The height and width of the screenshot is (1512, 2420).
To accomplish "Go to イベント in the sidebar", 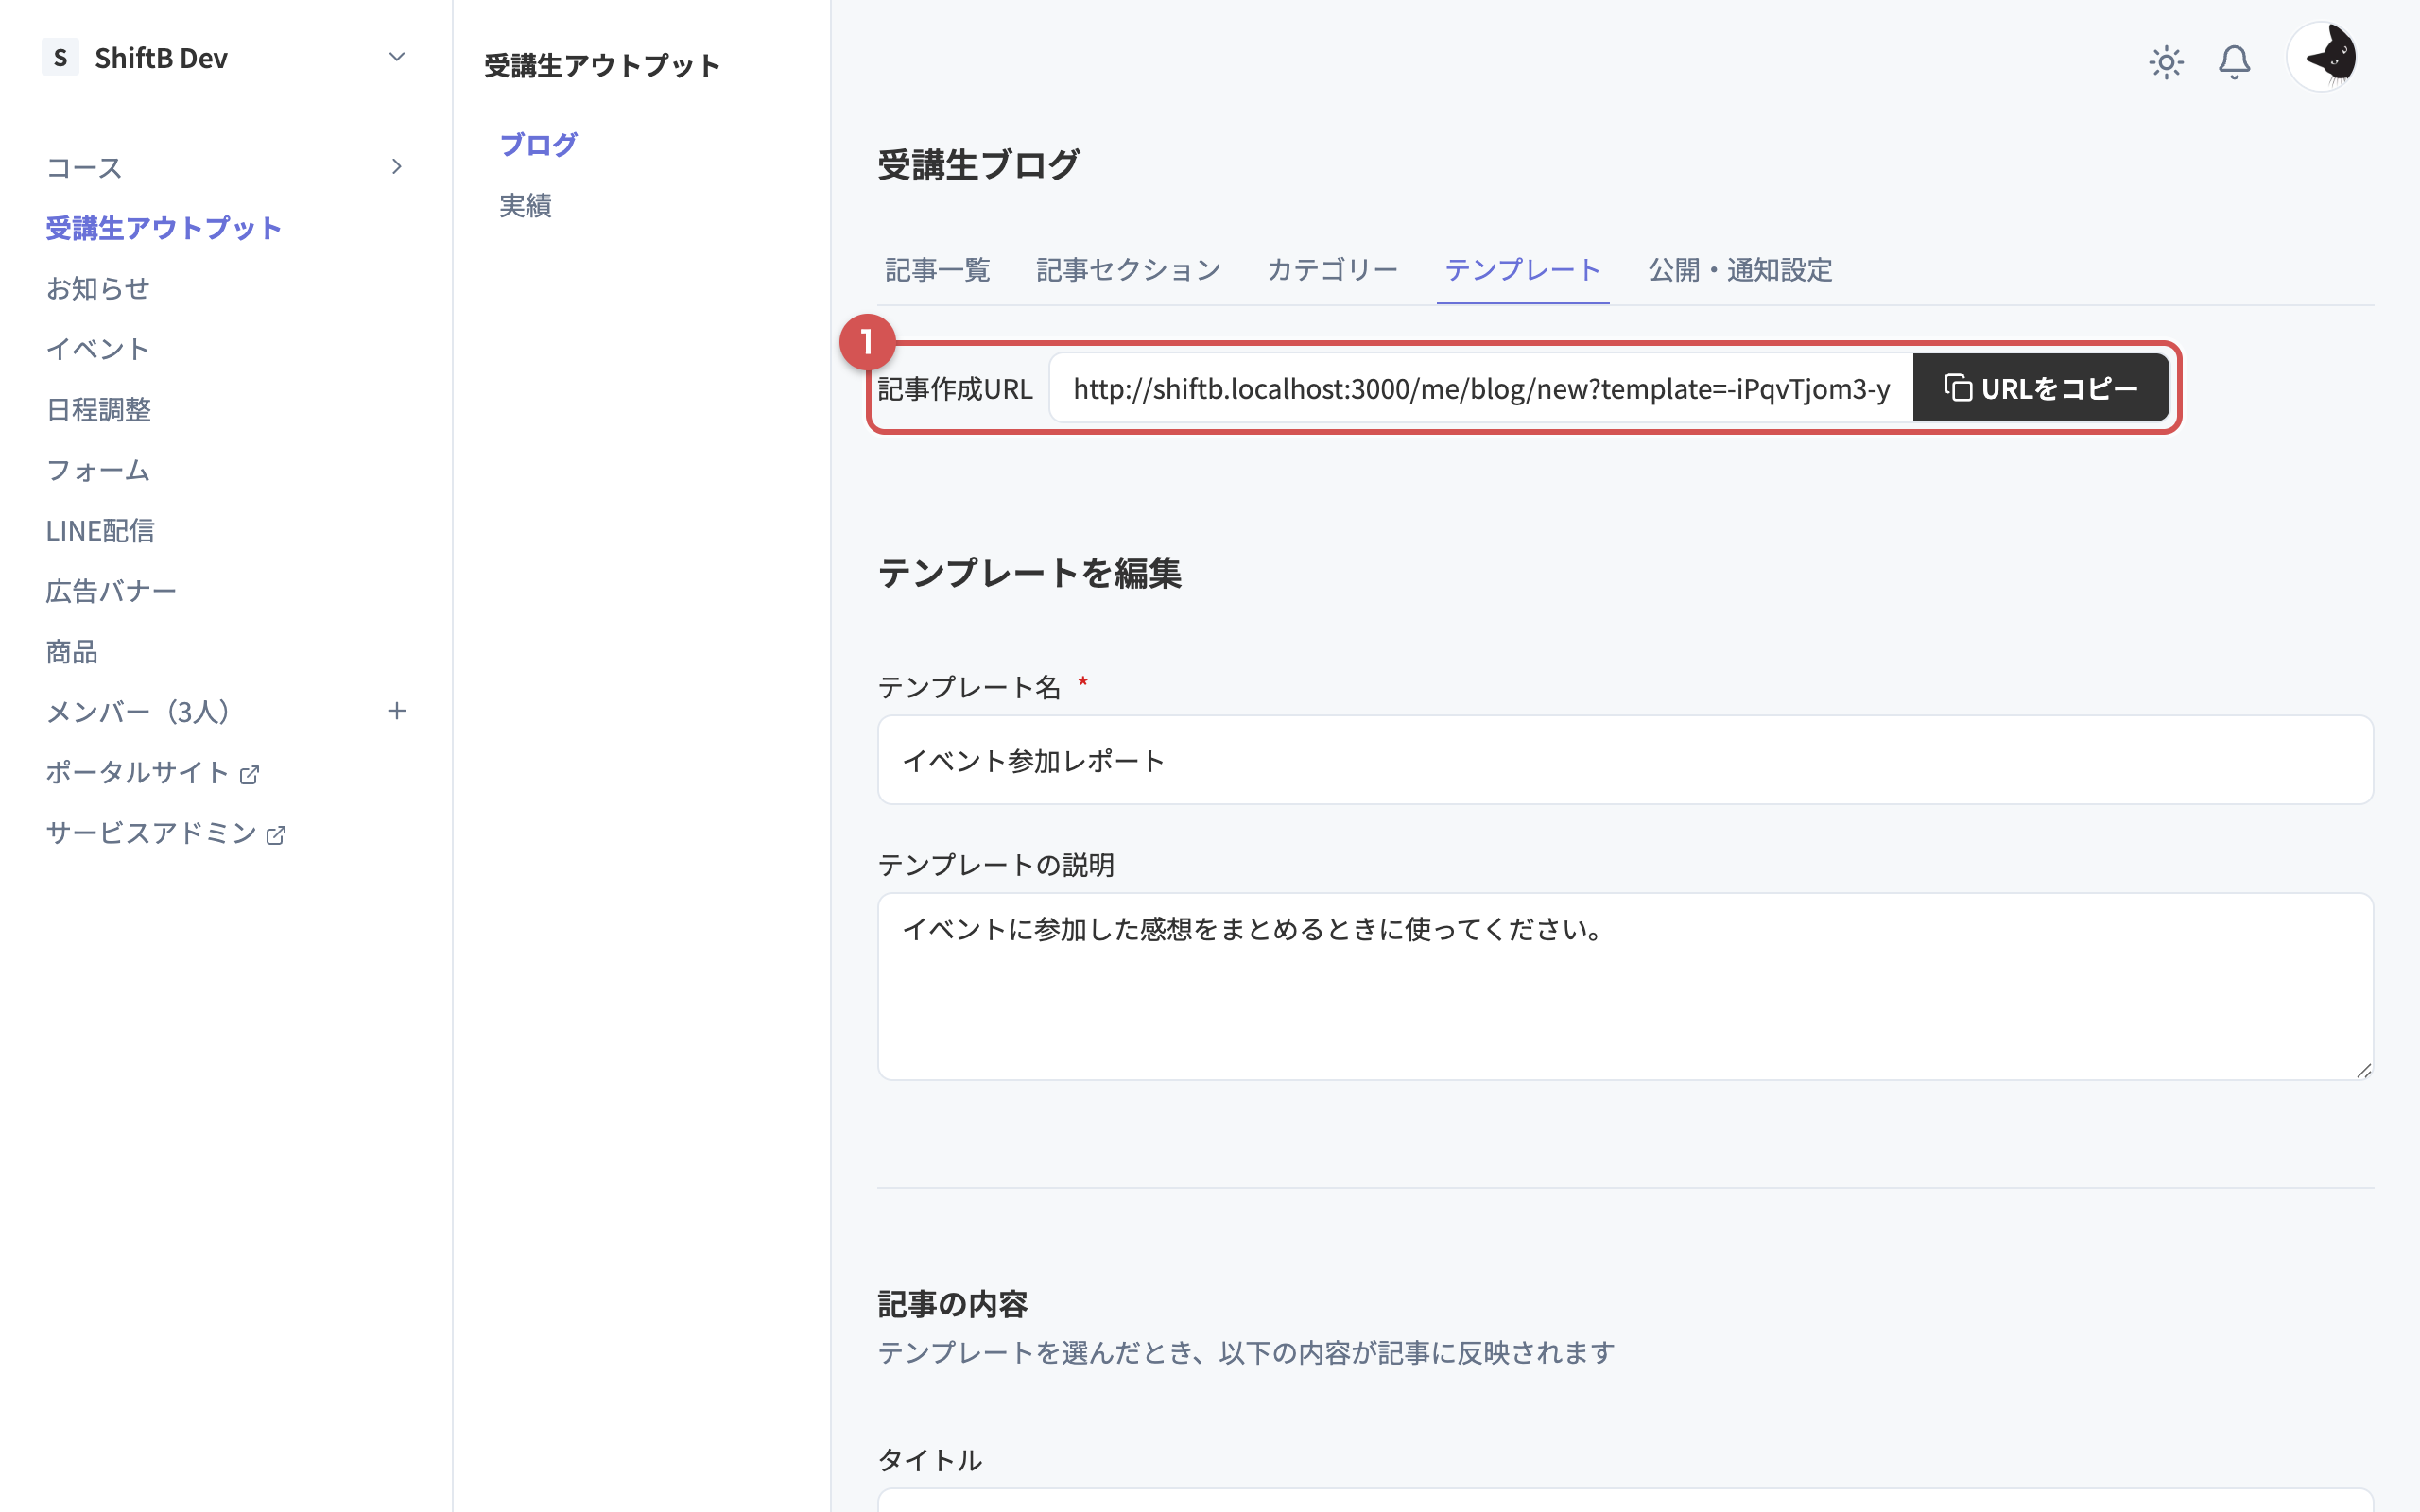I will tap(98, 348).
